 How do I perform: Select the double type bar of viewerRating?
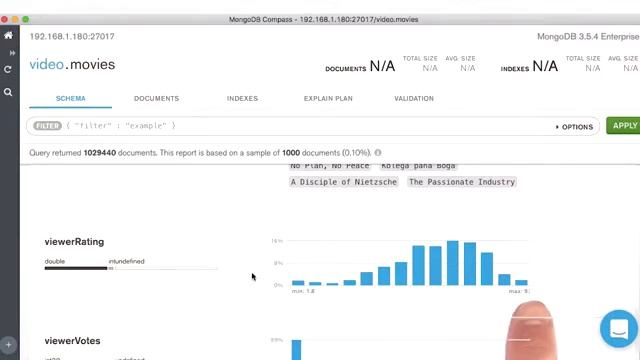[76, 268]
